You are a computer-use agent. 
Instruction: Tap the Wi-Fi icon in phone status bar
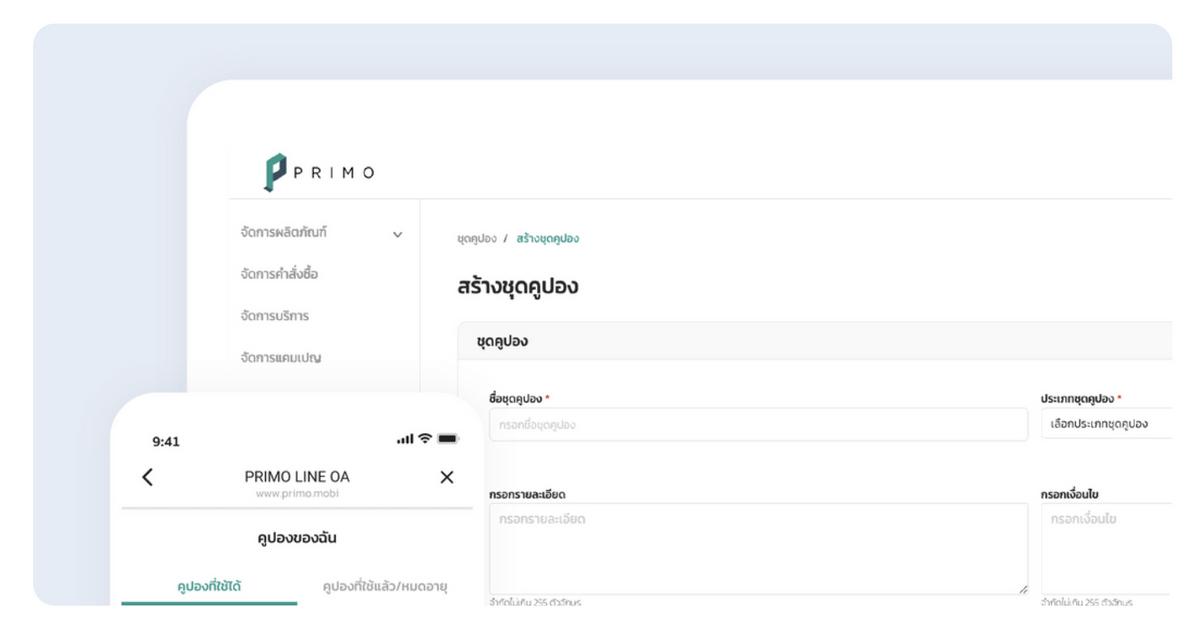click(425, 439)
